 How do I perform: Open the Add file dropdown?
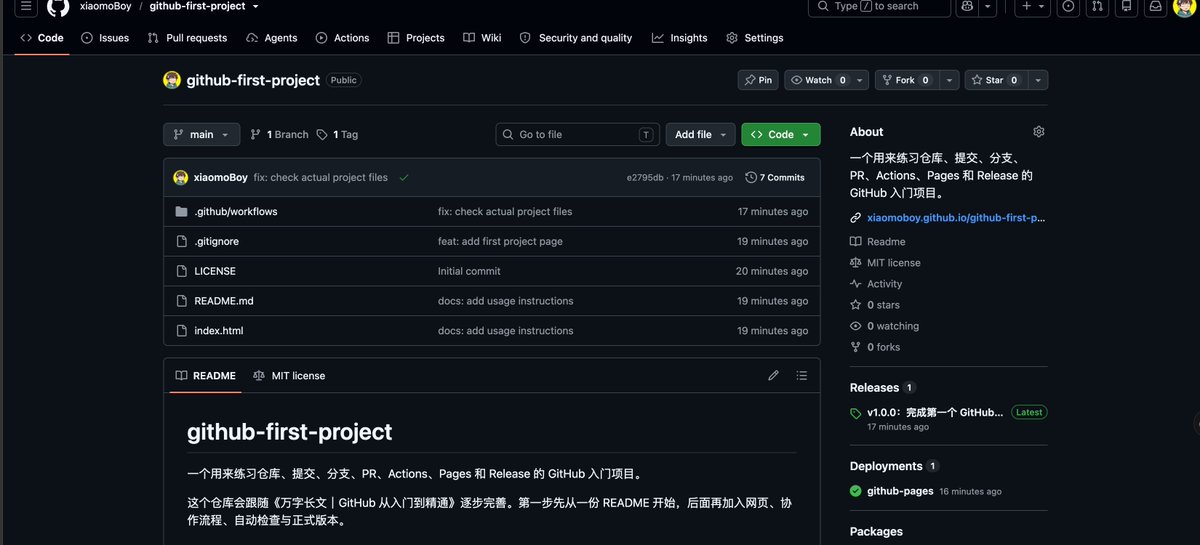[700, 134]
